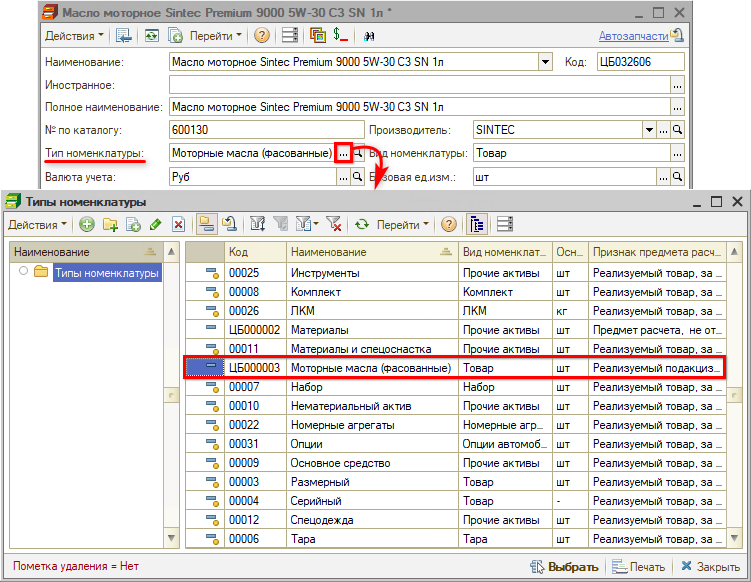Toggle the hierarchical view button
The image size is (751, 582).
207,225
